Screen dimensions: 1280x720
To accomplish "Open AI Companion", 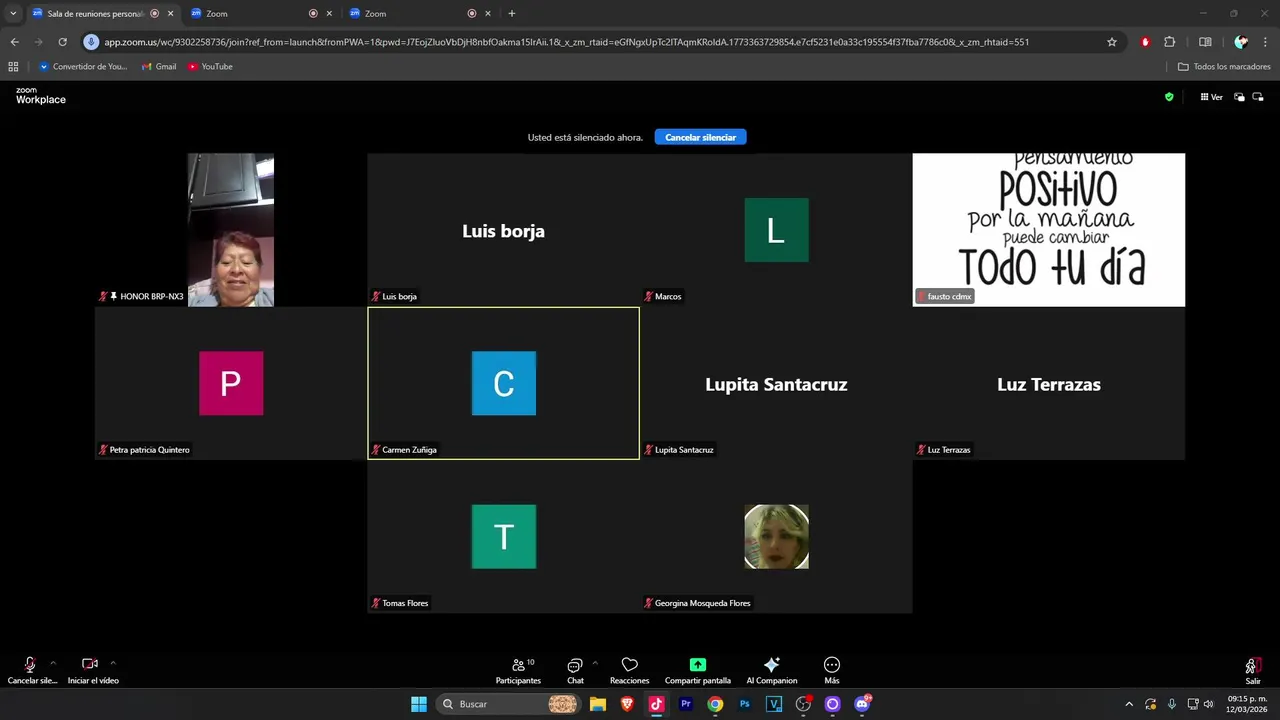I will [x=771, y=670].
